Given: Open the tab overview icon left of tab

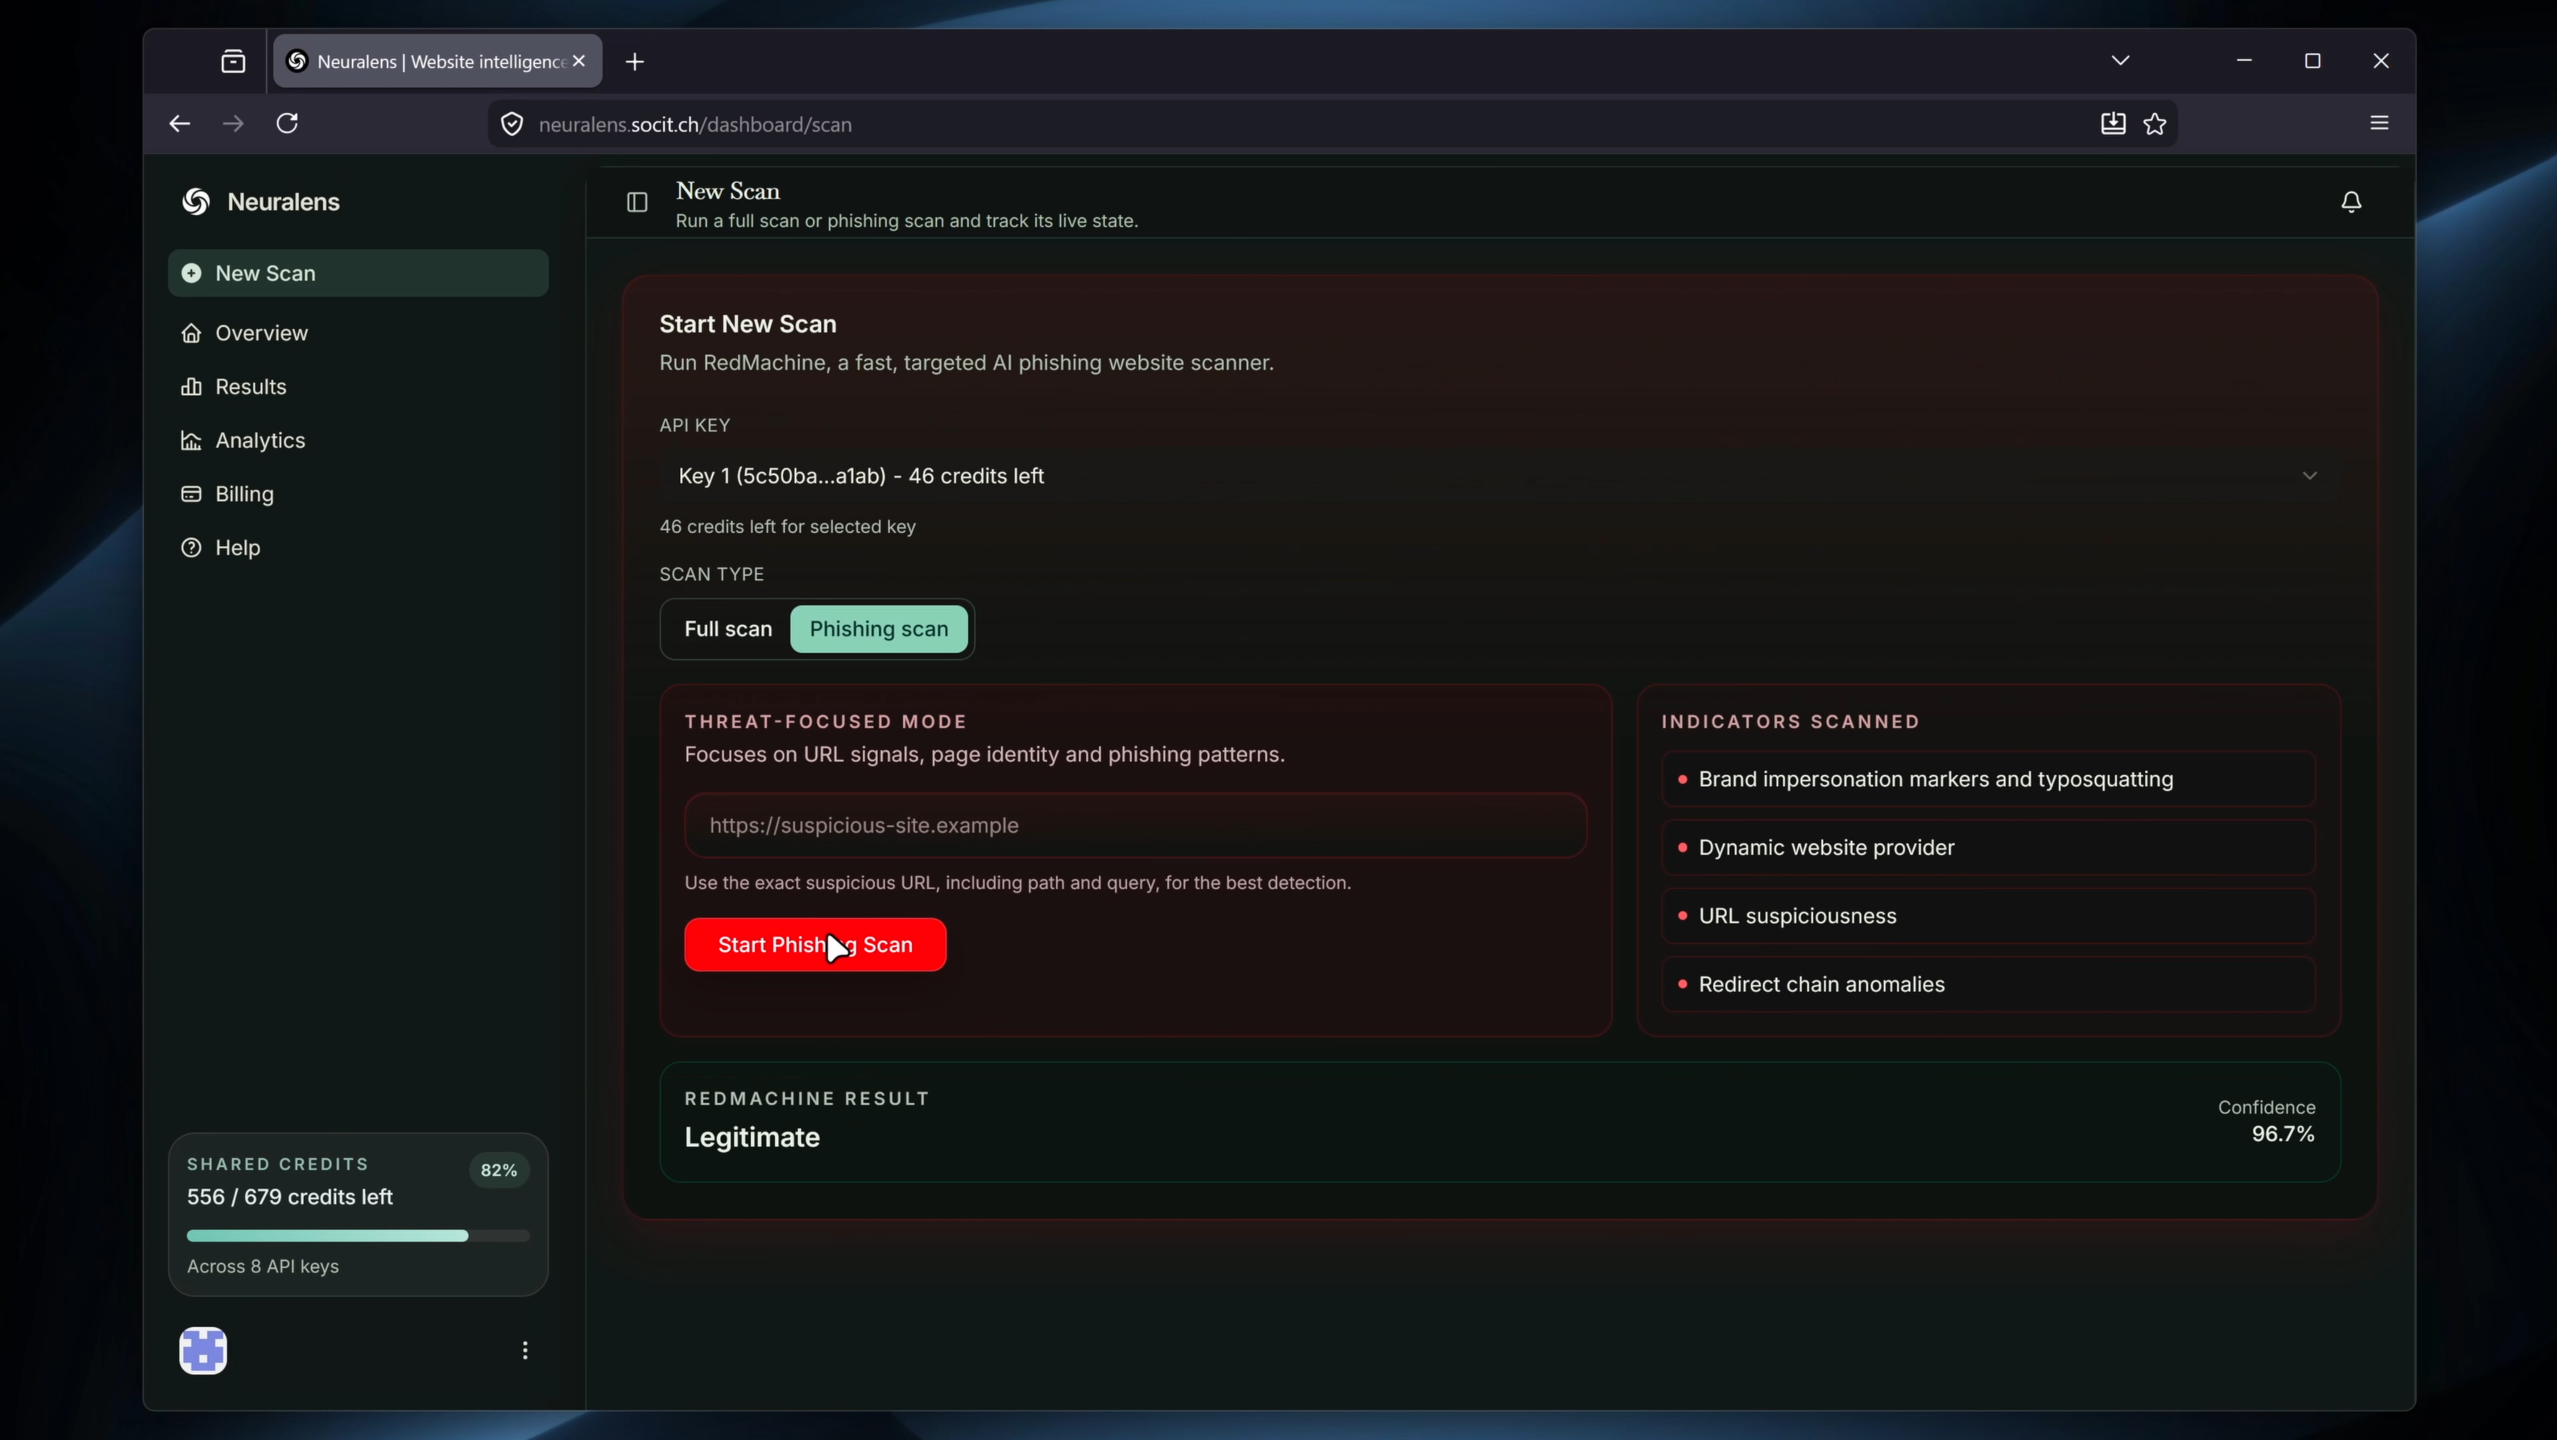Looking at the screenshot, I should point(233,62).
